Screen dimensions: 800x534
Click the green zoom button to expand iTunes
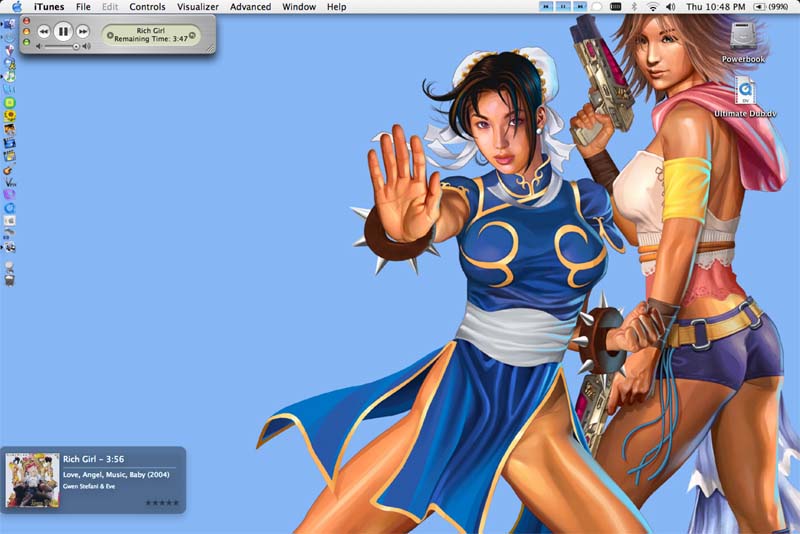pyautogui.click(x=27, y=42)
